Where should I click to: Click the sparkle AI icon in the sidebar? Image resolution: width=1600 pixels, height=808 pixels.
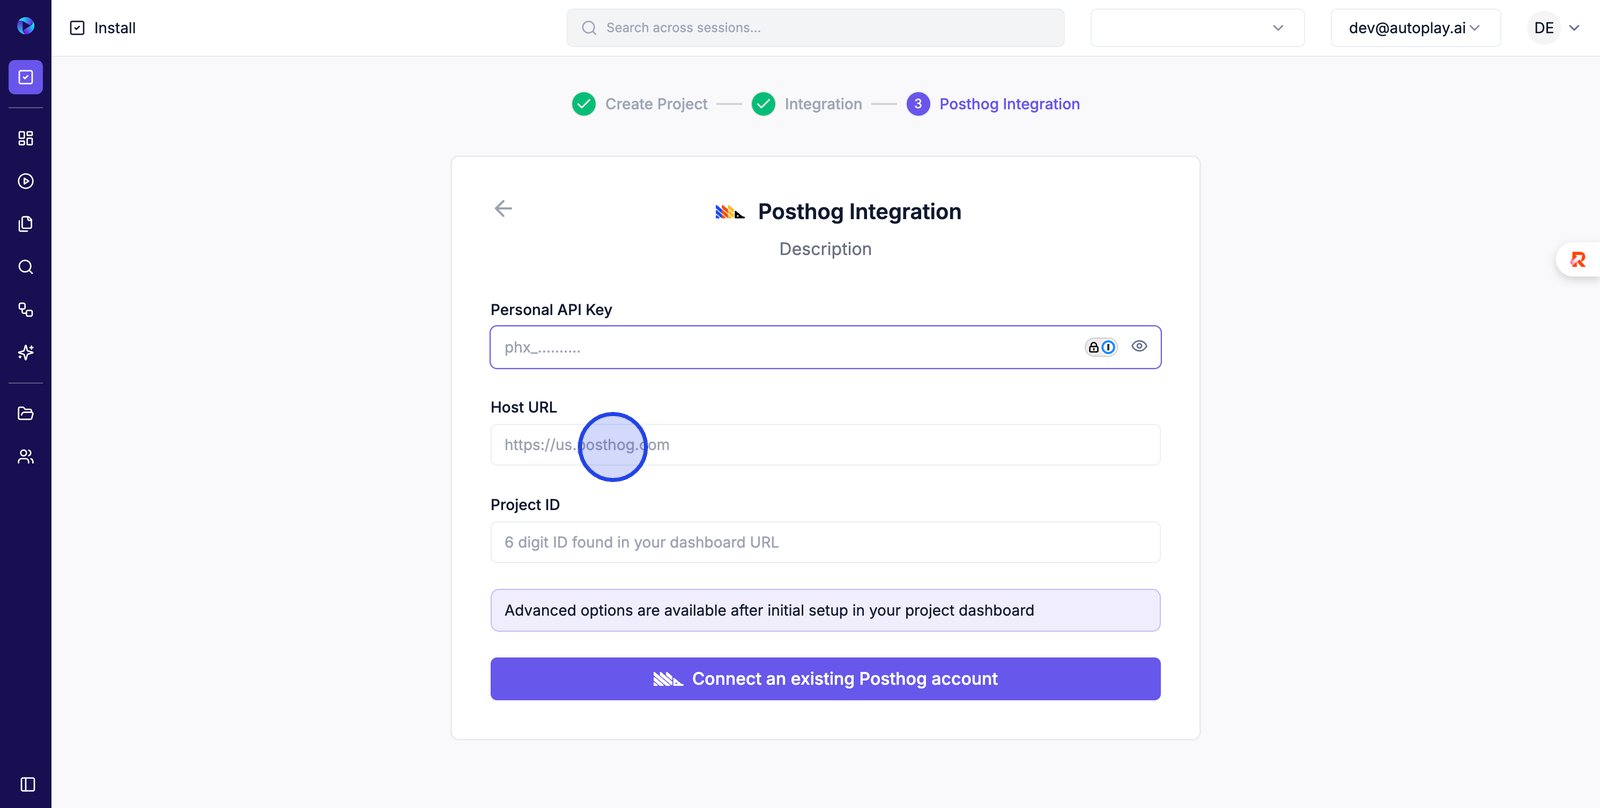(x=26, y=352)
